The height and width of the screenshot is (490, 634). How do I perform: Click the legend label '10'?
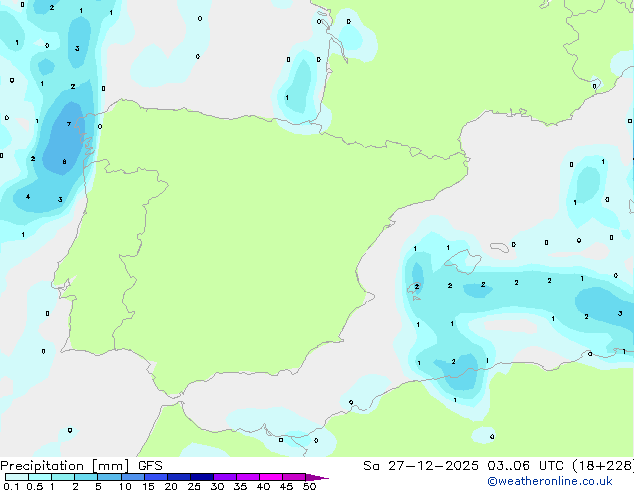point(125,486)
